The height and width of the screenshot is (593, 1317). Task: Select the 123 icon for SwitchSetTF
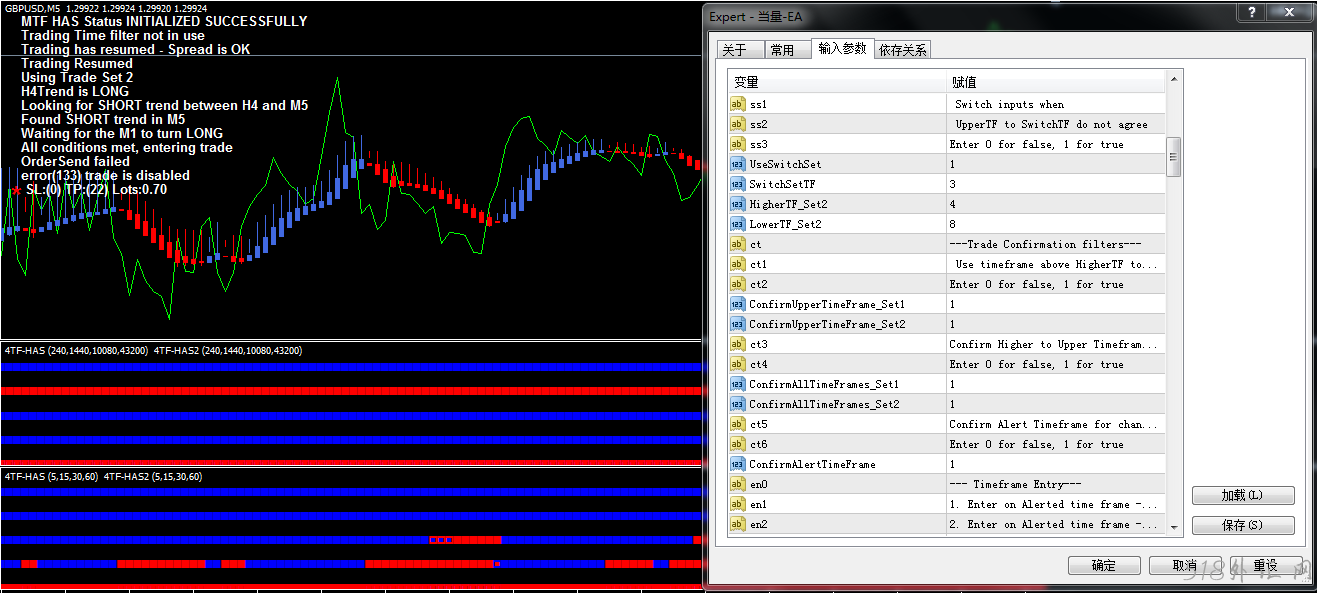738,184
